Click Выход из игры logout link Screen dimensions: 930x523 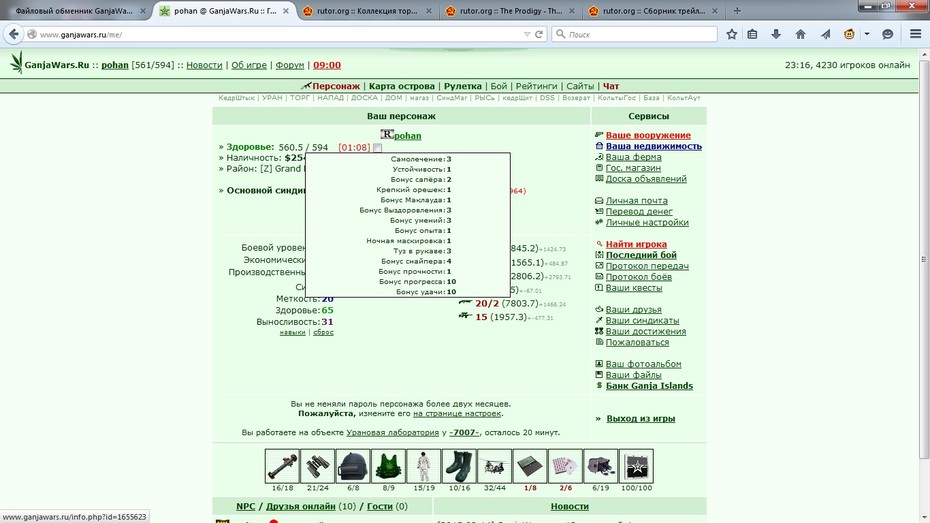[641, 419]
